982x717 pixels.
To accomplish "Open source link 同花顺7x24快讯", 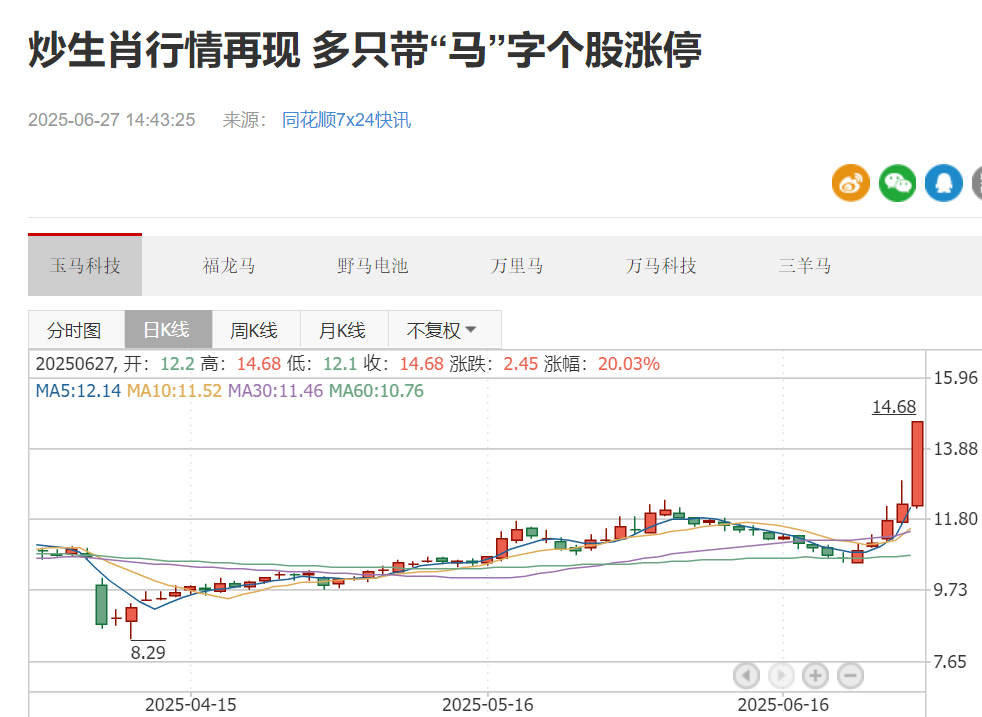I will 346,120.
